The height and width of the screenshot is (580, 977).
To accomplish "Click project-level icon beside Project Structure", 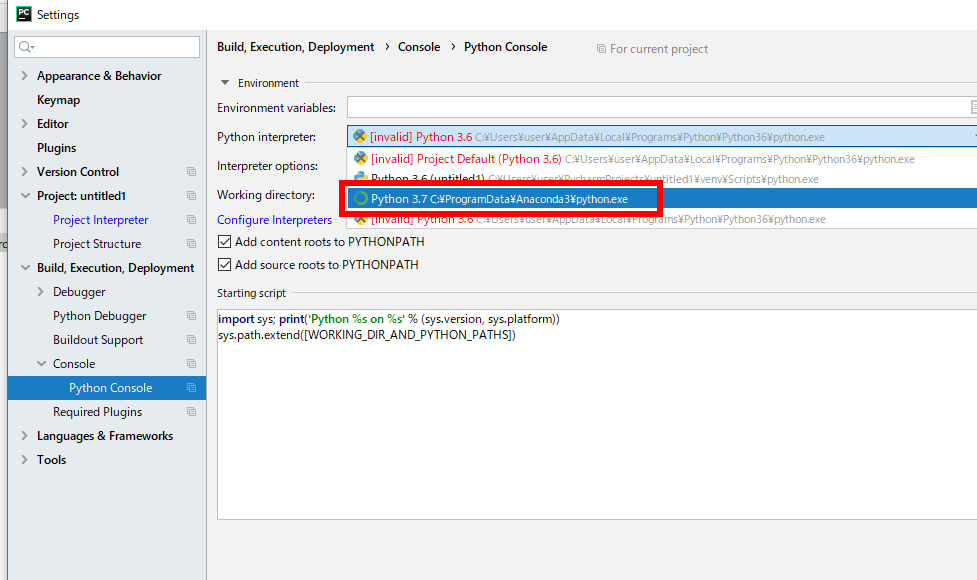I will [x=191, y=244].
